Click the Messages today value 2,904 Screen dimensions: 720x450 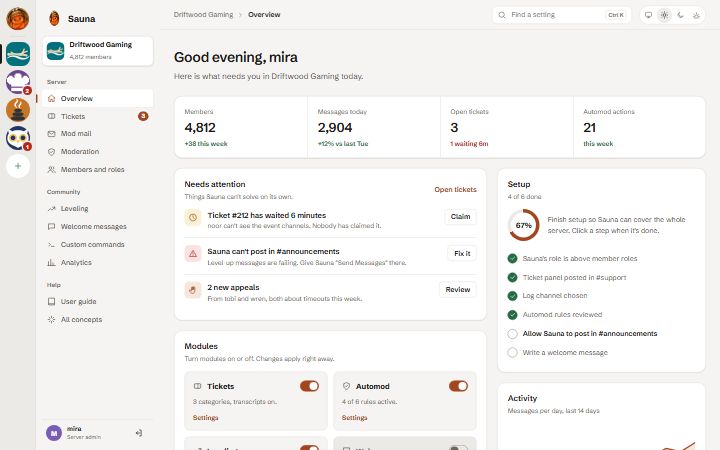[x=335, y=128]
